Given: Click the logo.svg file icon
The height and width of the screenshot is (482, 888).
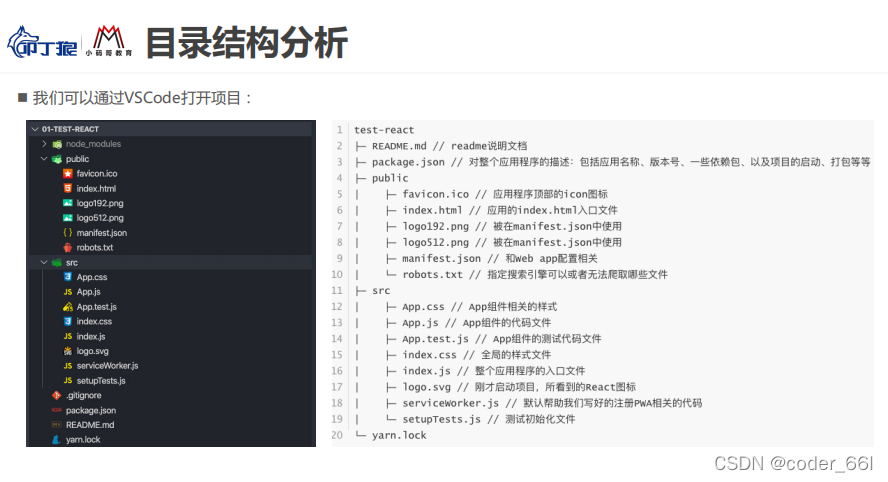Looking at the screenshot, I should click(x=68, y=351).
